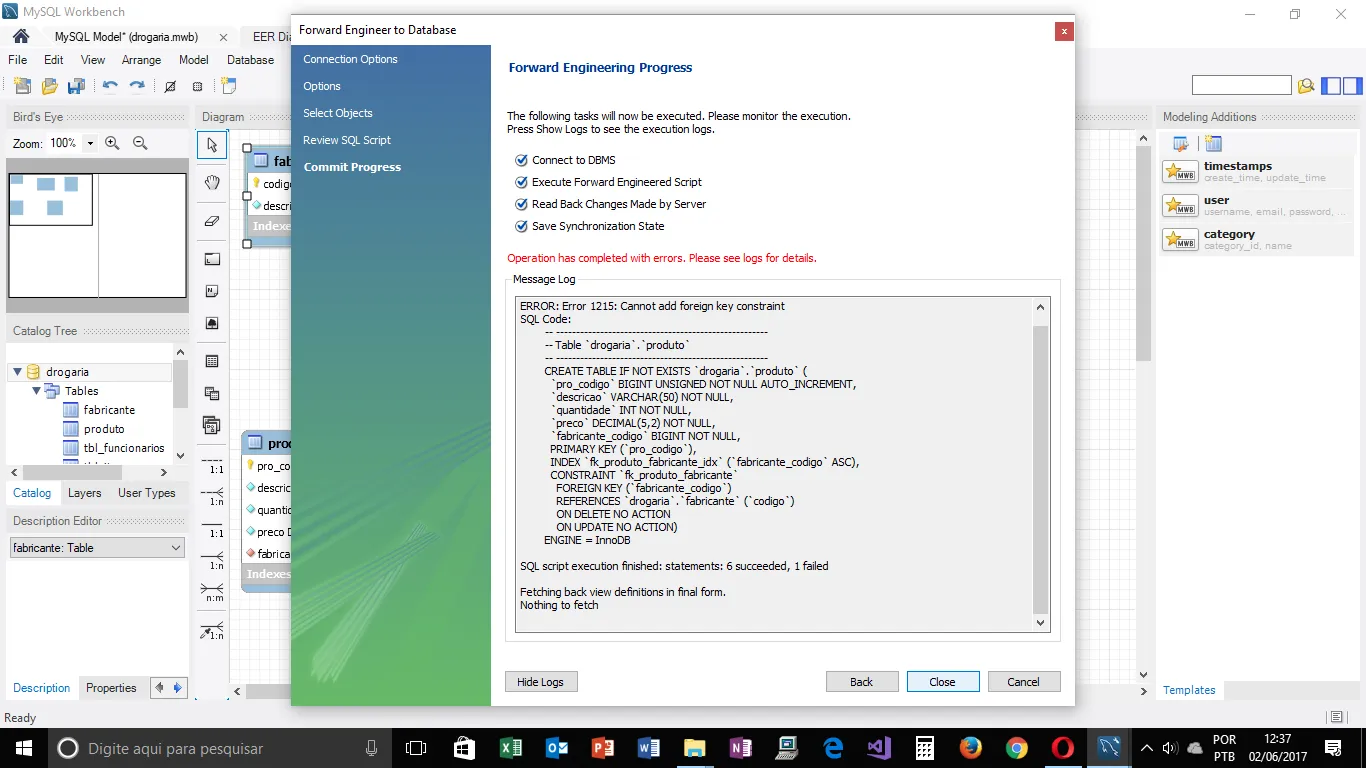Select Review SQL Script wizard step
The height and width of the screenshot is (768, 1366).
pos(347,140)
